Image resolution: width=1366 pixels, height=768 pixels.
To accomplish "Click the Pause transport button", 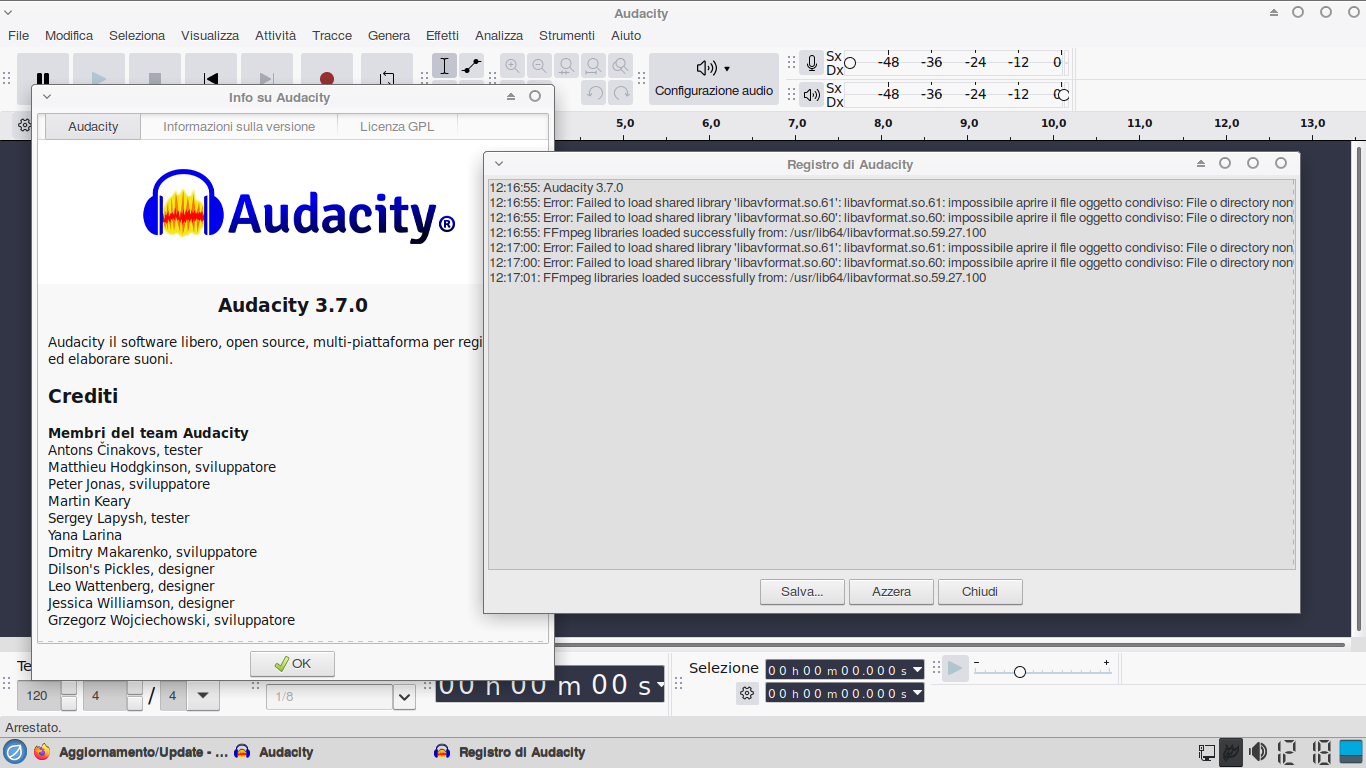I will (x=43, y=70).
